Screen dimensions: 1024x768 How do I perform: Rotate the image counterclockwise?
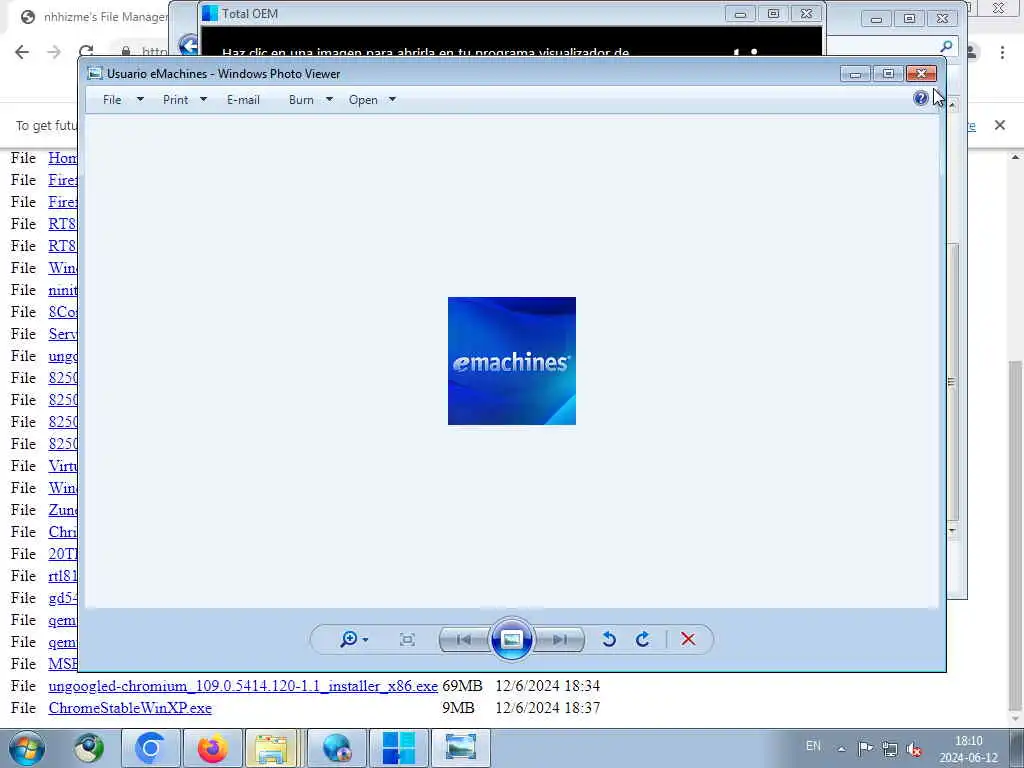[609, 639]
